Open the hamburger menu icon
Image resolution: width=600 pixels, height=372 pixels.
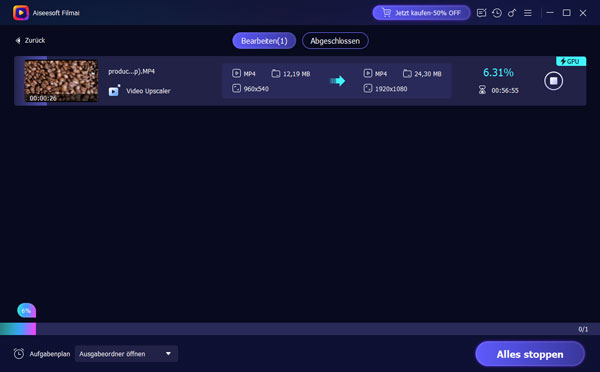coord(528,13)
